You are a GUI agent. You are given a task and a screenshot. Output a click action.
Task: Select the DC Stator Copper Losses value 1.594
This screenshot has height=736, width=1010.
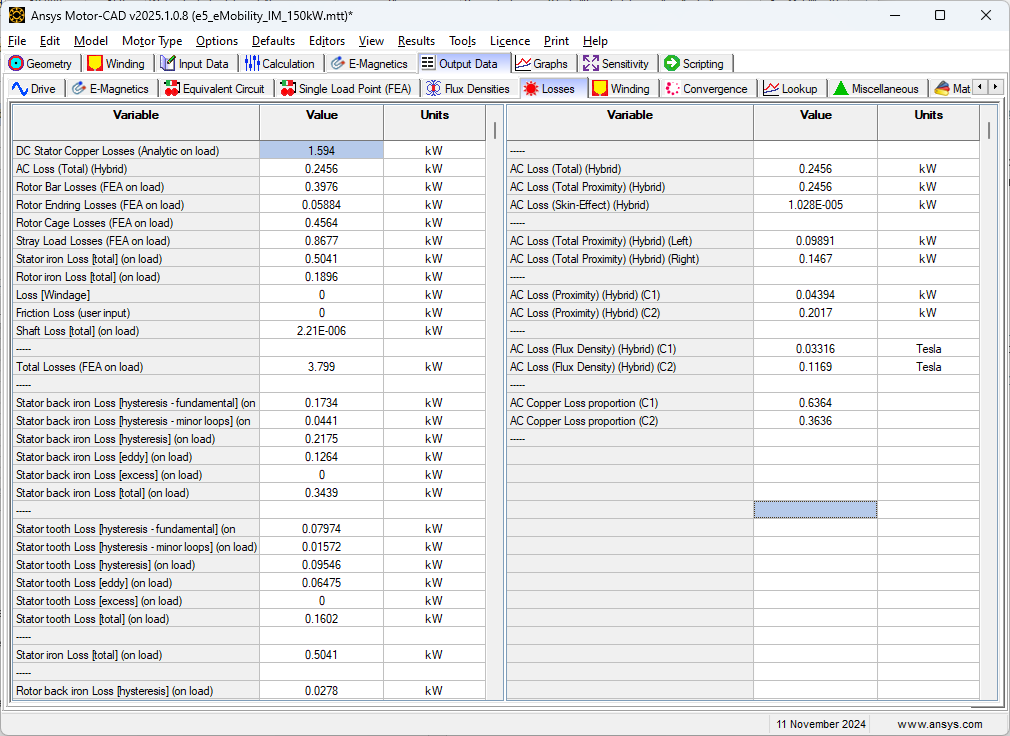(321, 151)
